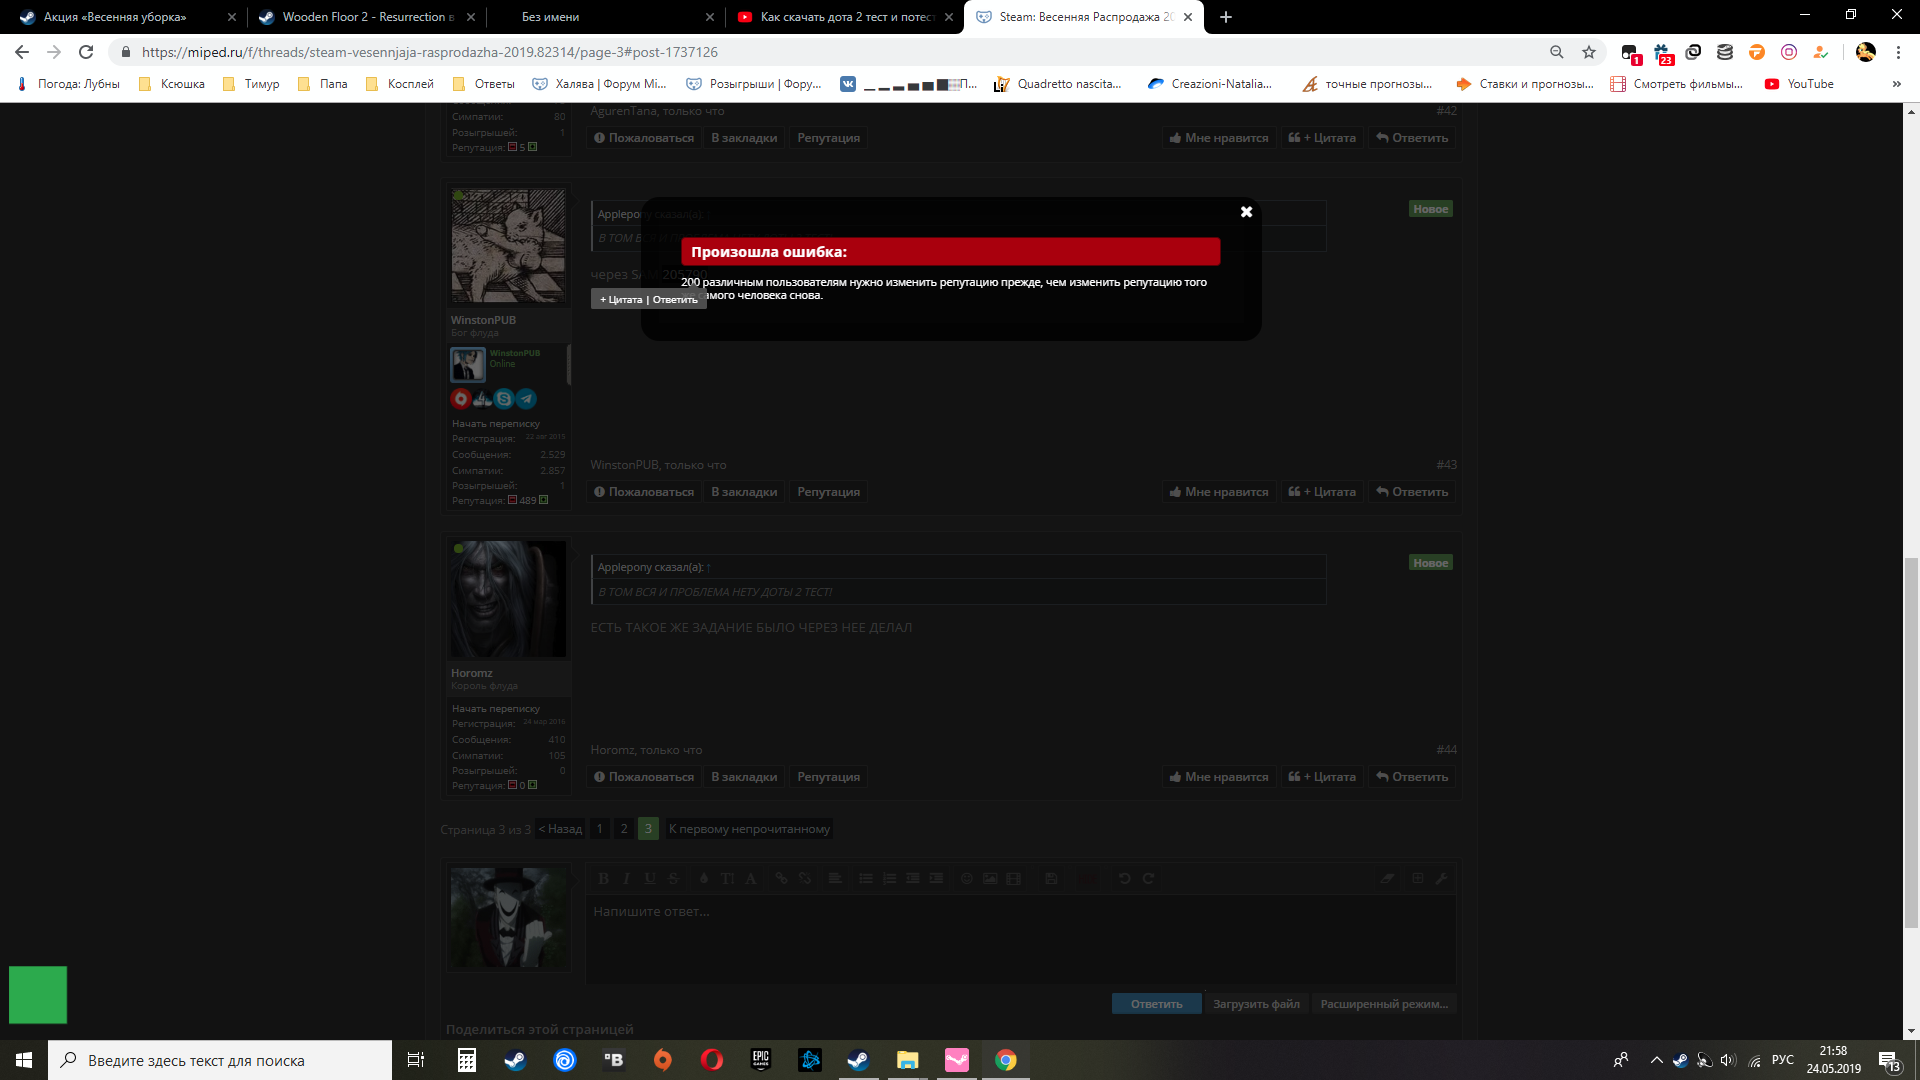Decrease Horomz's reputation with red minus
This screenshot has height=1080, width=1920.
(x=513, y=785)
